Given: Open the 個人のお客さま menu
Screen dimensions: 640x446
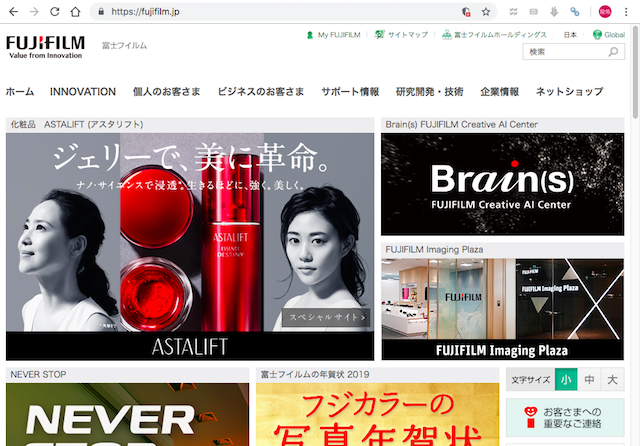Looking at the screenshot, I should pyautogui.click(x=166, y=92).
